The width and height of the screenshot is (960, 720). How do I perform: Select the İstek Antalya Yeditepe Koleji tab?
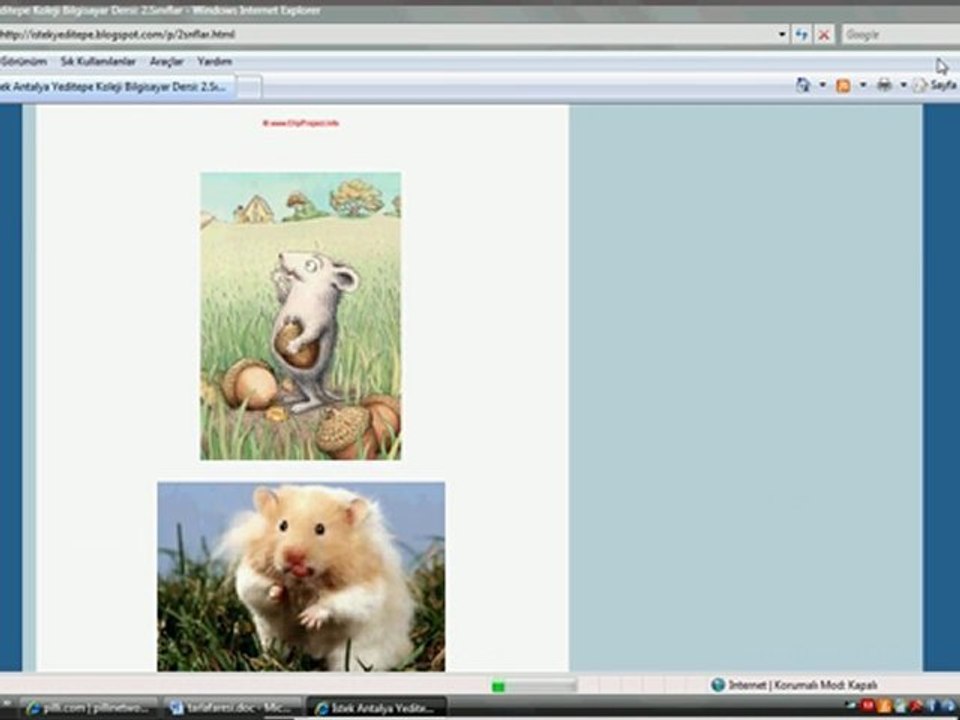coord(116,87)
